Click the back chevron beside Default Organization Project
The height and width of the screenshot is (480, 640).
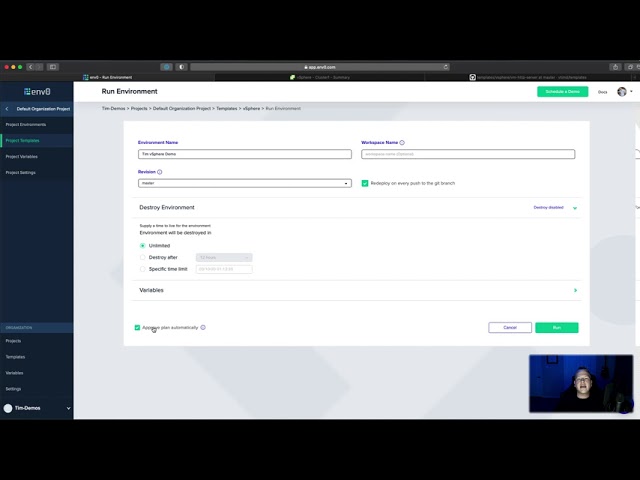7,109
